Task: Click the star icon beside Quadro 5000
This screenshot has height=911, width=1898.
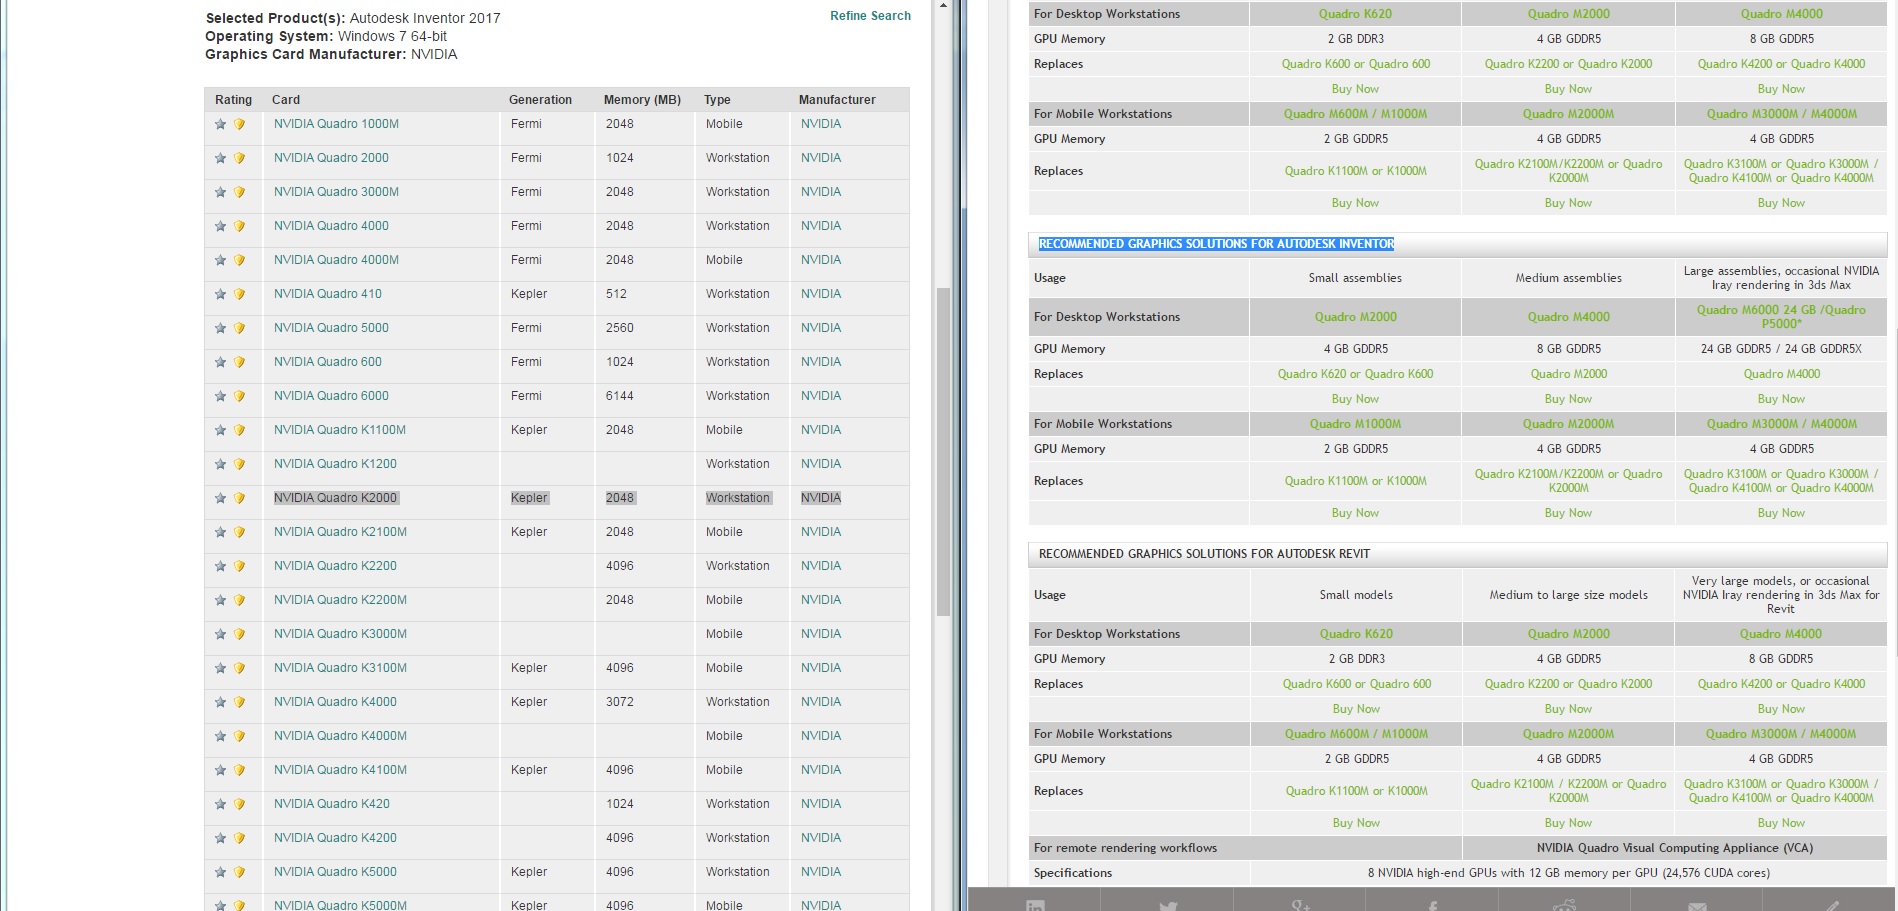Action: [x=220, y=328]
